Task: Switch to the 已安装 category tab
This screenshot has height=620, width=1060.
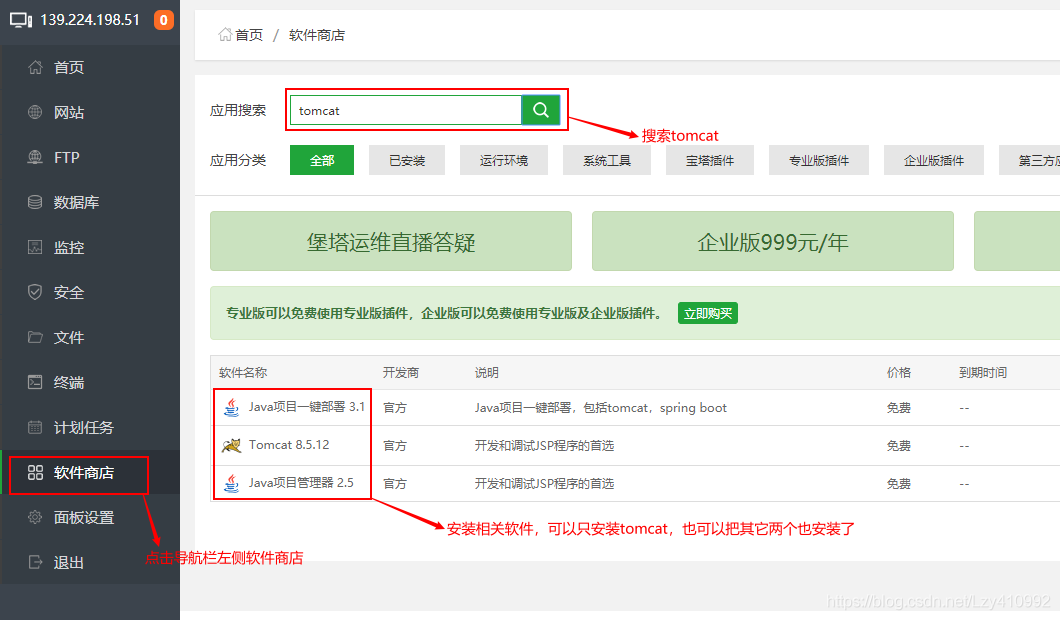Action: 407,160
